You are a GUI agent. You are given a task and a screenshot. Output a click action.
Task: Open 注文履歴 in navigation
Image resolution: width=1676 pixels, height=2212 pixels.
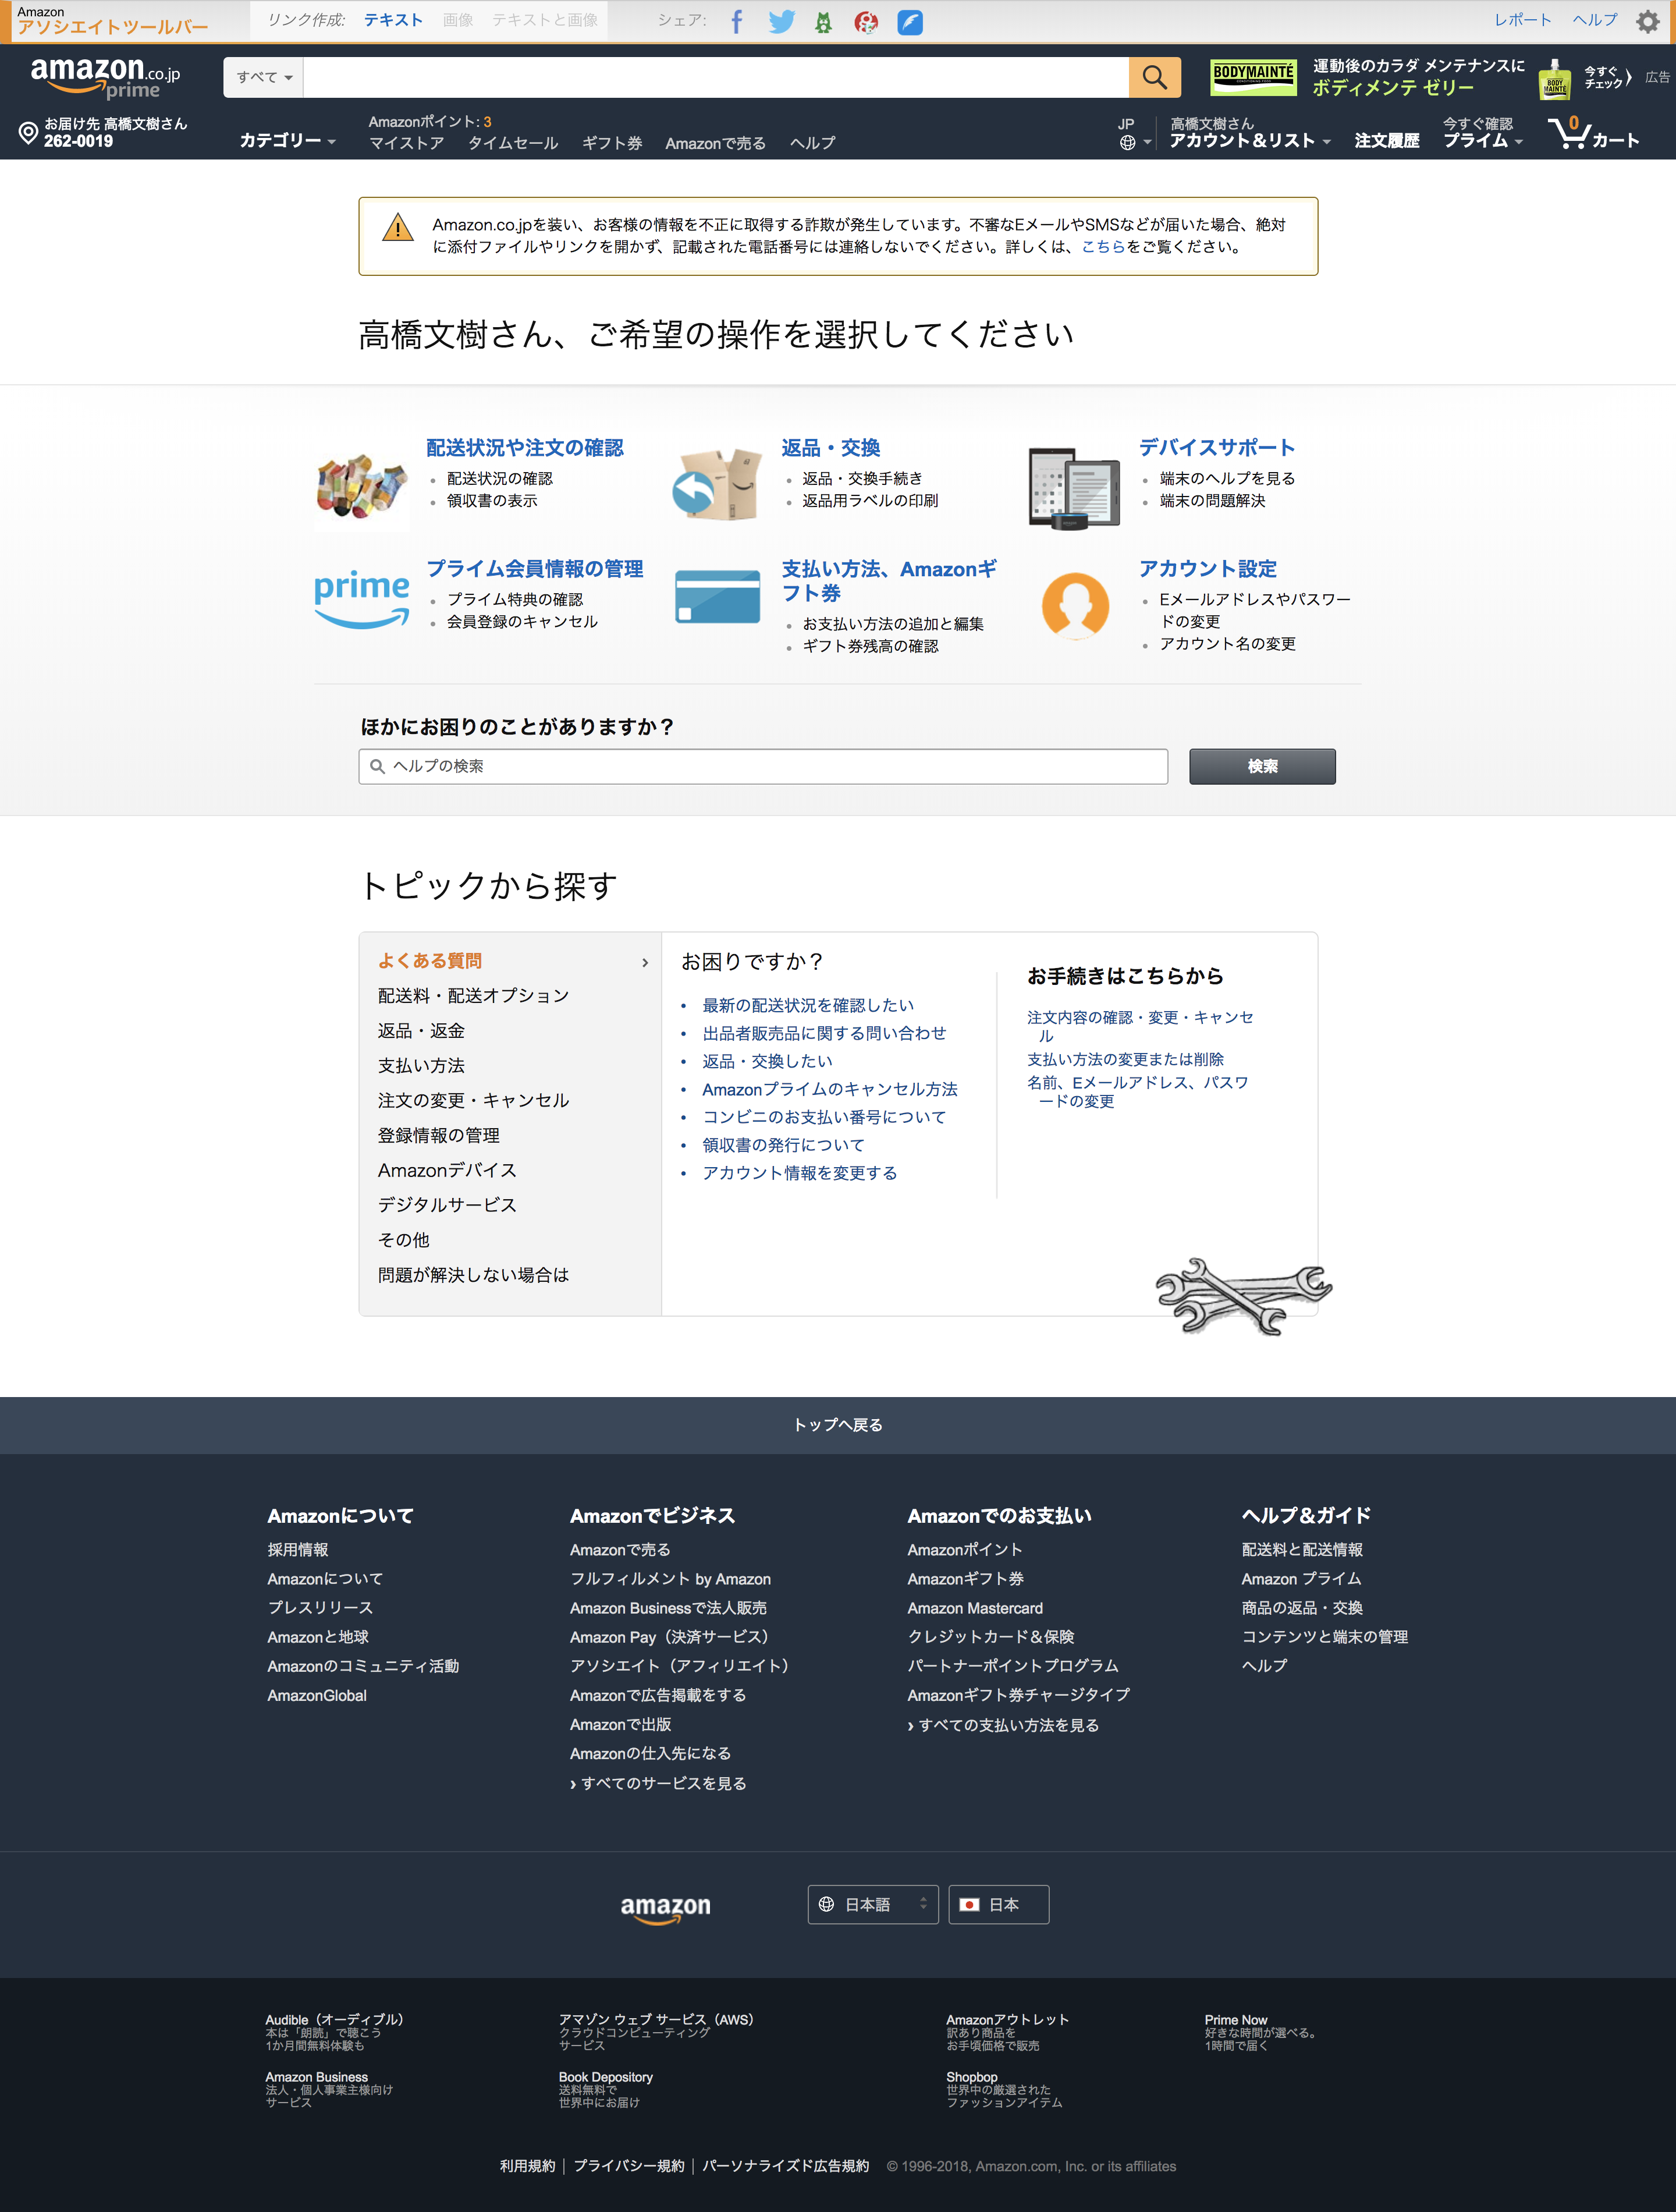pos(1387,140)
